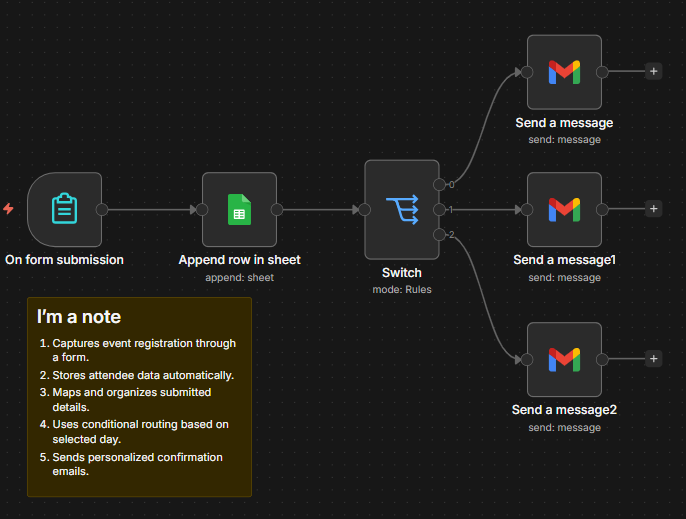Select the "I'm a note" heading
This screenshot has height=519, width=686.
click(79, 317)
